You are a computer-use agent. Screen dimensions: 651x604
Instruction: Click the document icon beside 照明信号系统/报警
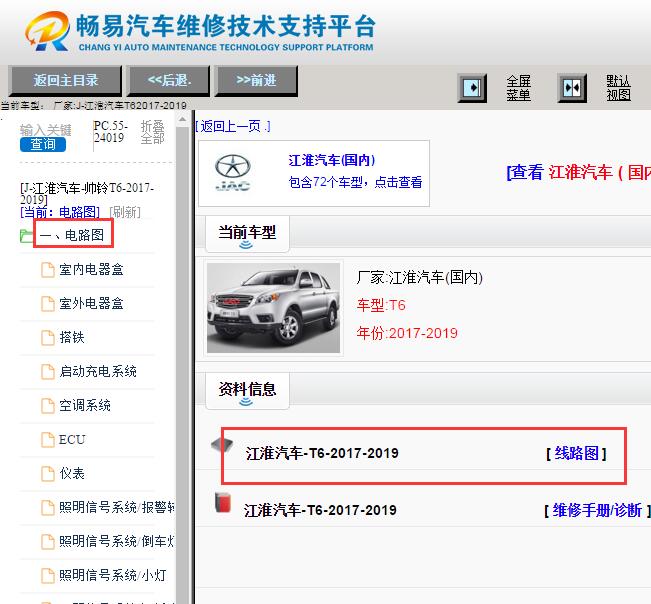tap(48, 508)
